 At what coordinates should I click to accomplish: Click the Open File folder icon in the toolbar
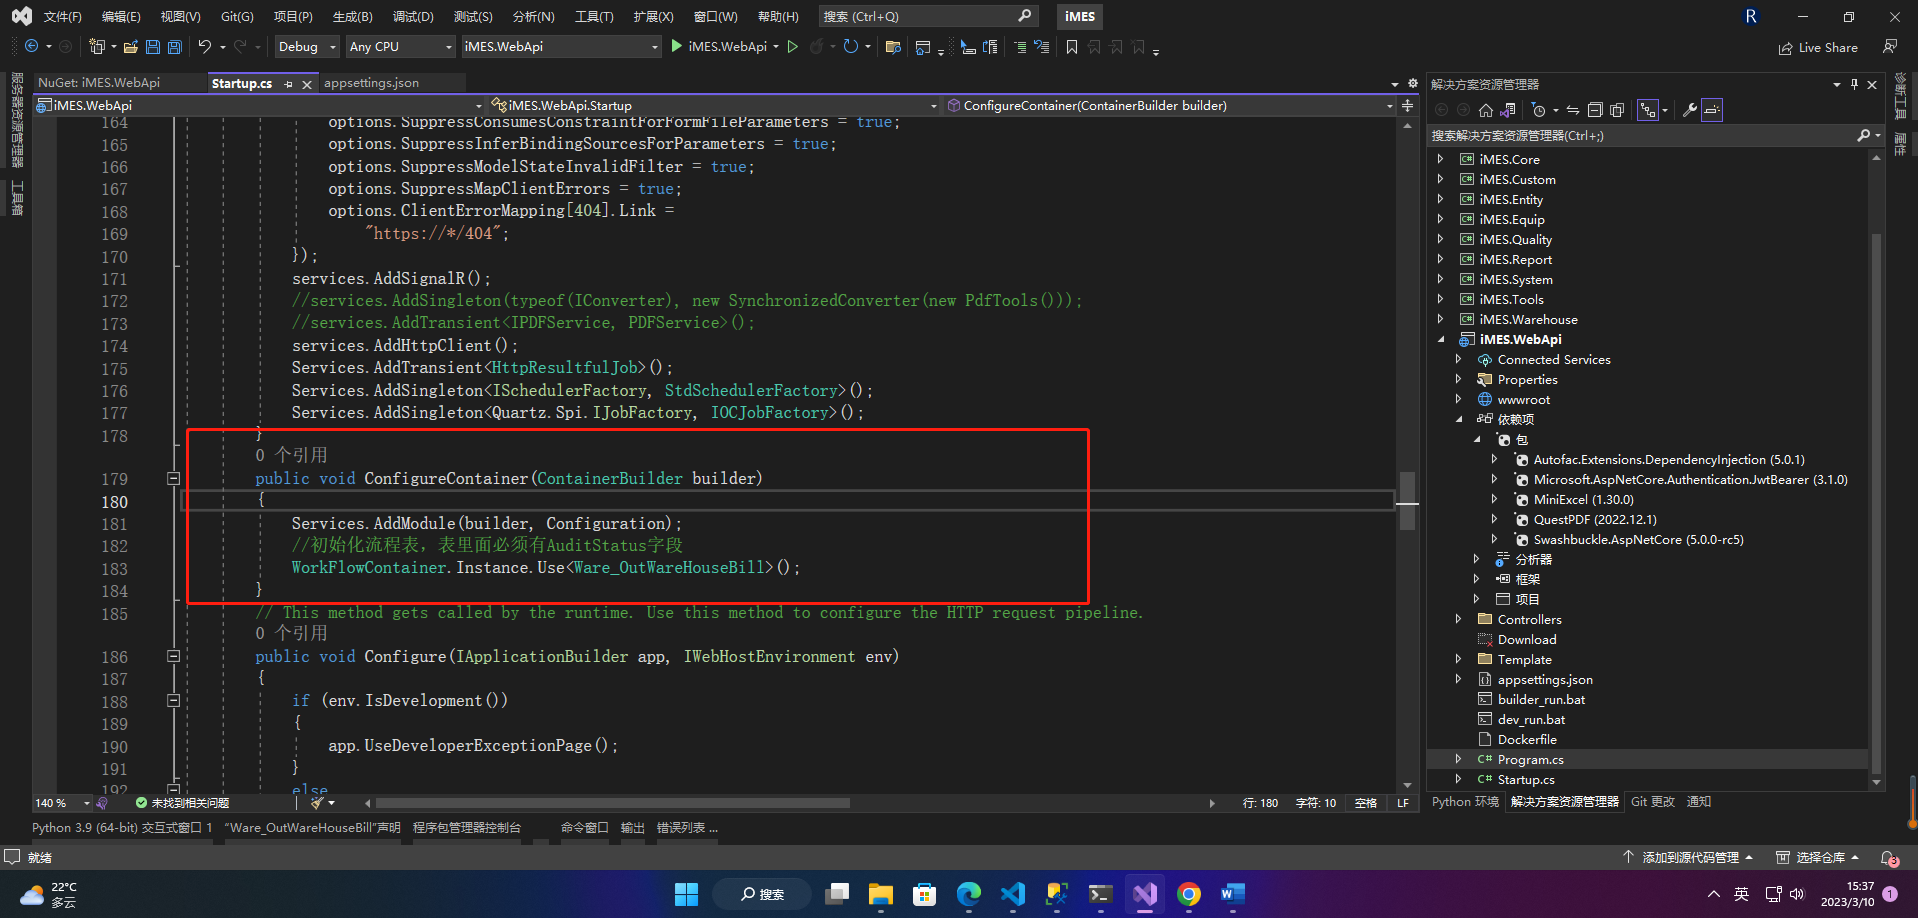coord(131,46)
